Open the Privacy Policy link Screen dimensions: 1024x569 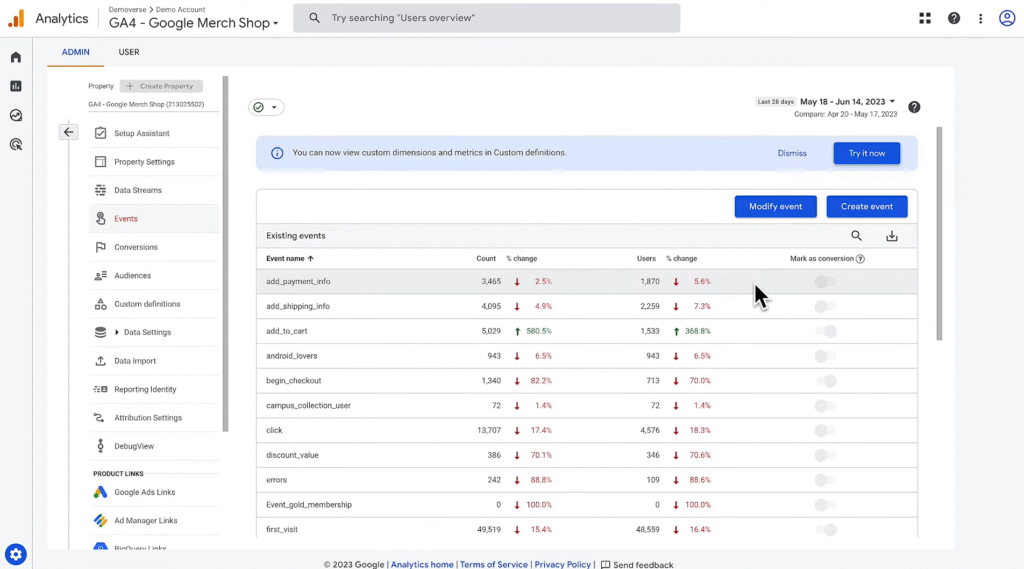point(562,564)
